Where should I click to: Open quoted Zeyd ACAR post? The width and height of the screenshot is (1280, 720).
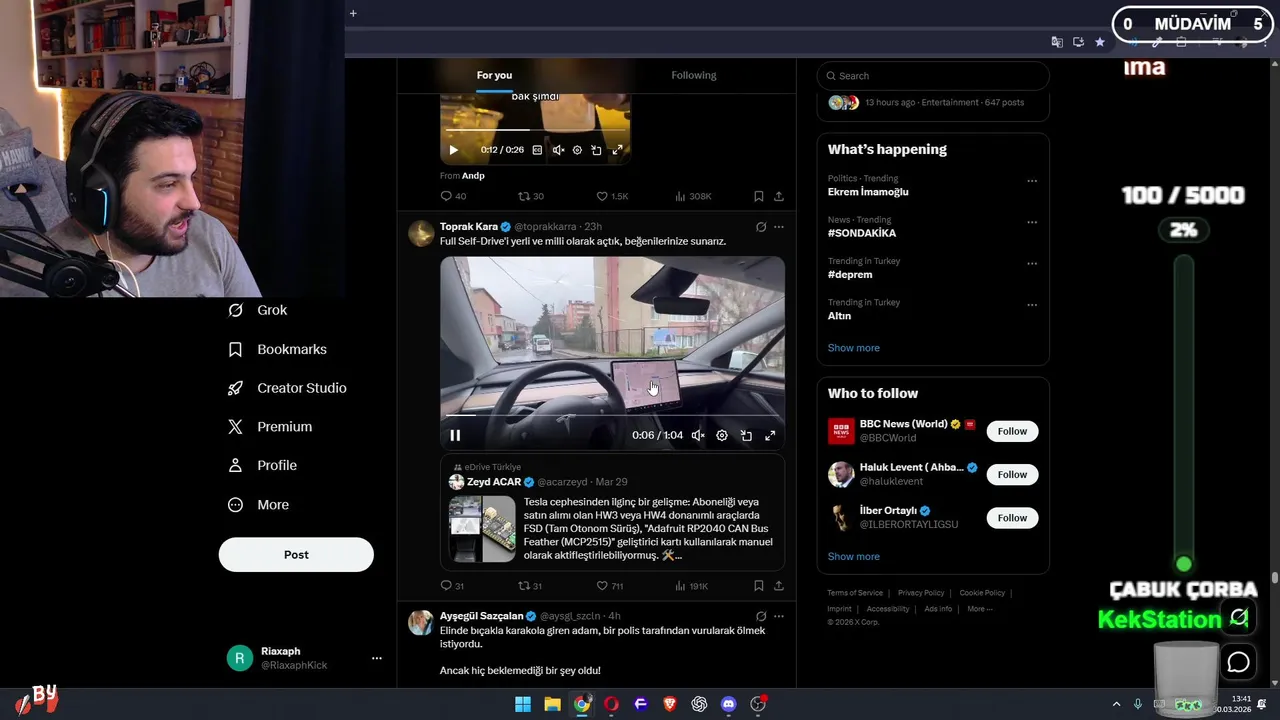pos(612,513)
